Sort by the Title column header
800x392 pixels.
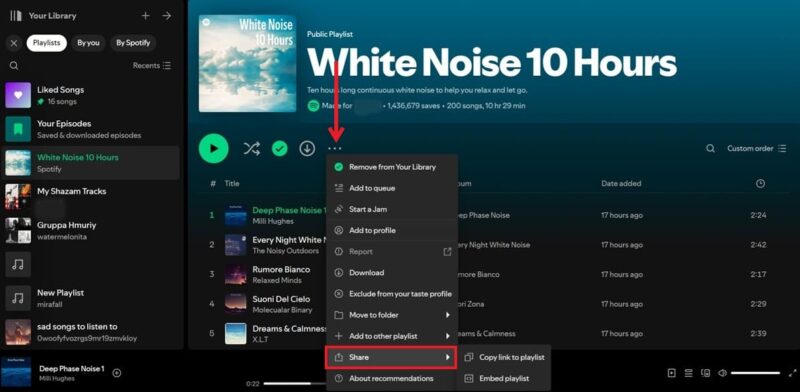232,183
